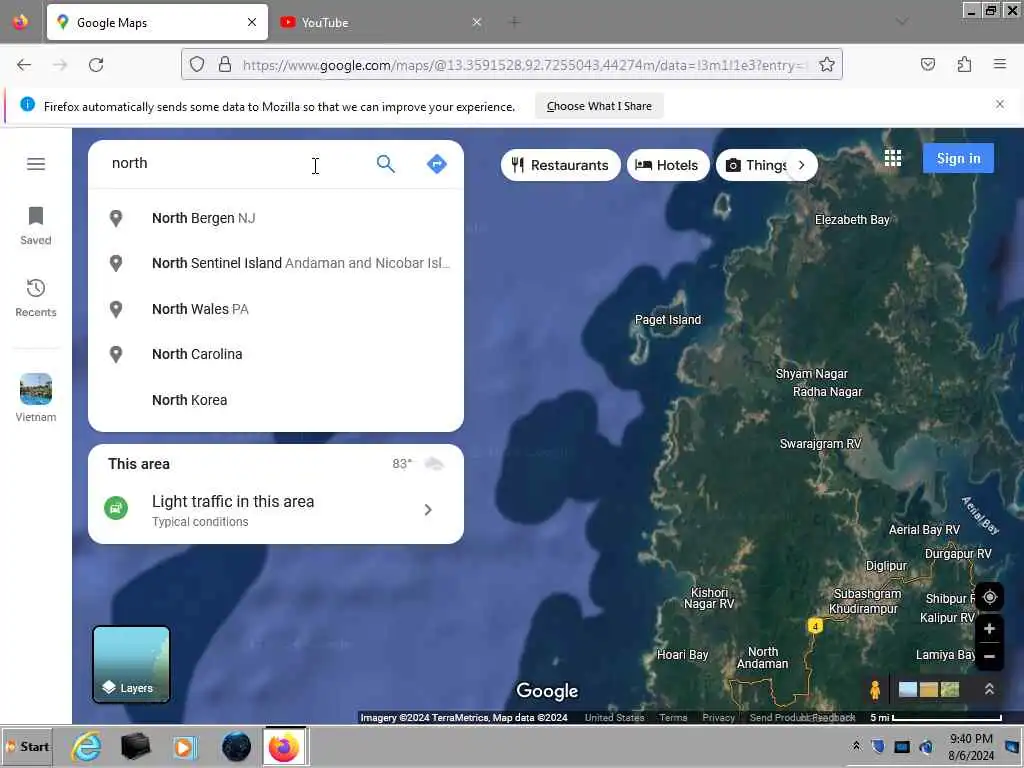Viewport: 1024px width, 768px height.
Task: Open the Saved places panel
Action: 36,226
